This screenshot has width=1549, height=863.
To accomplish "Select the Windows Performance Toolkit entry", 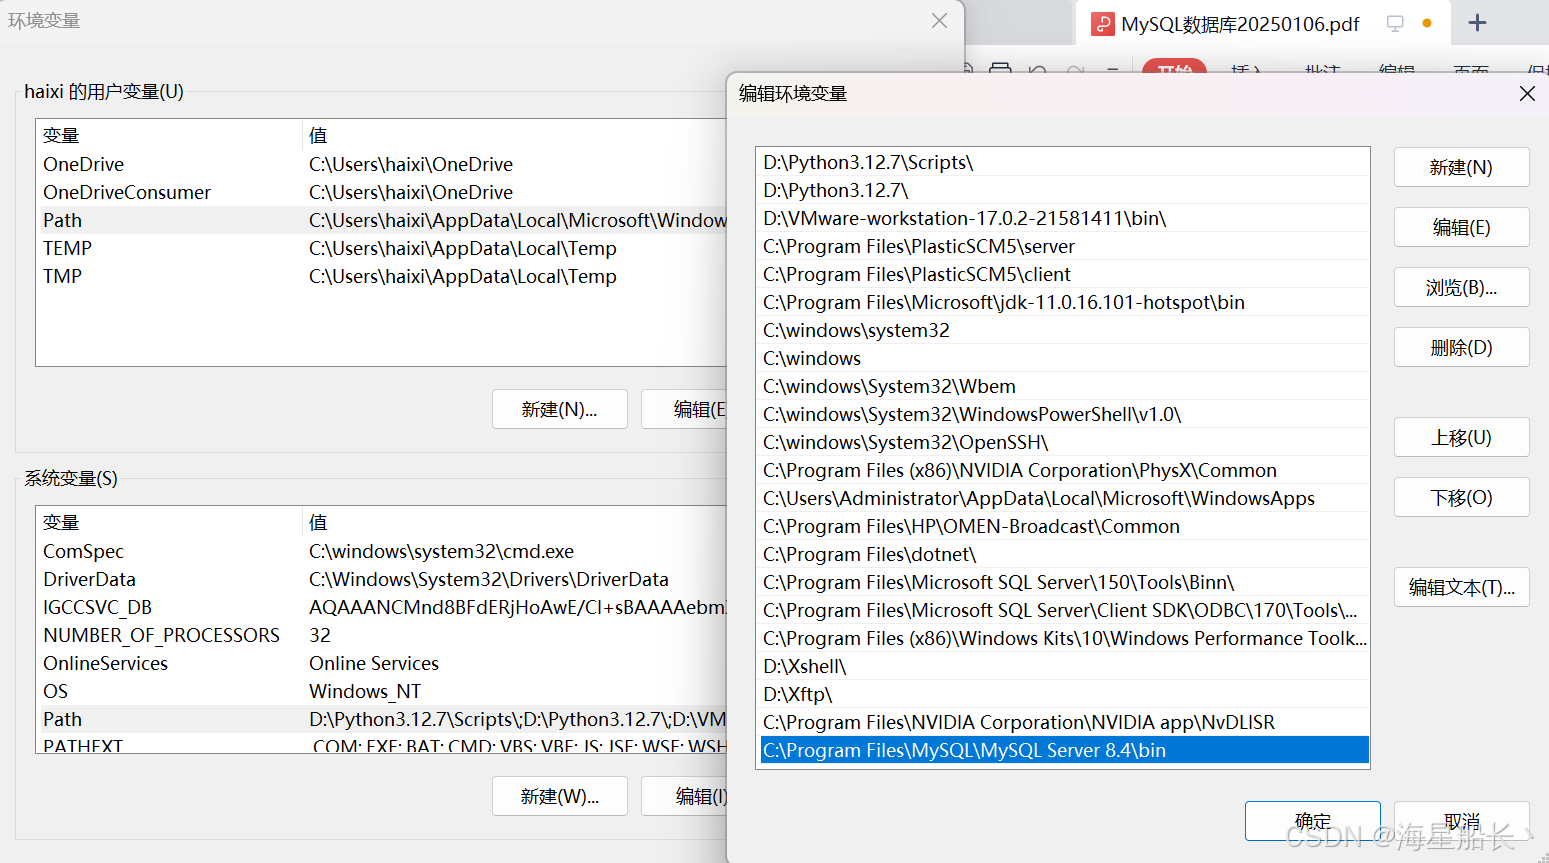I will (x=1064, y=638).
